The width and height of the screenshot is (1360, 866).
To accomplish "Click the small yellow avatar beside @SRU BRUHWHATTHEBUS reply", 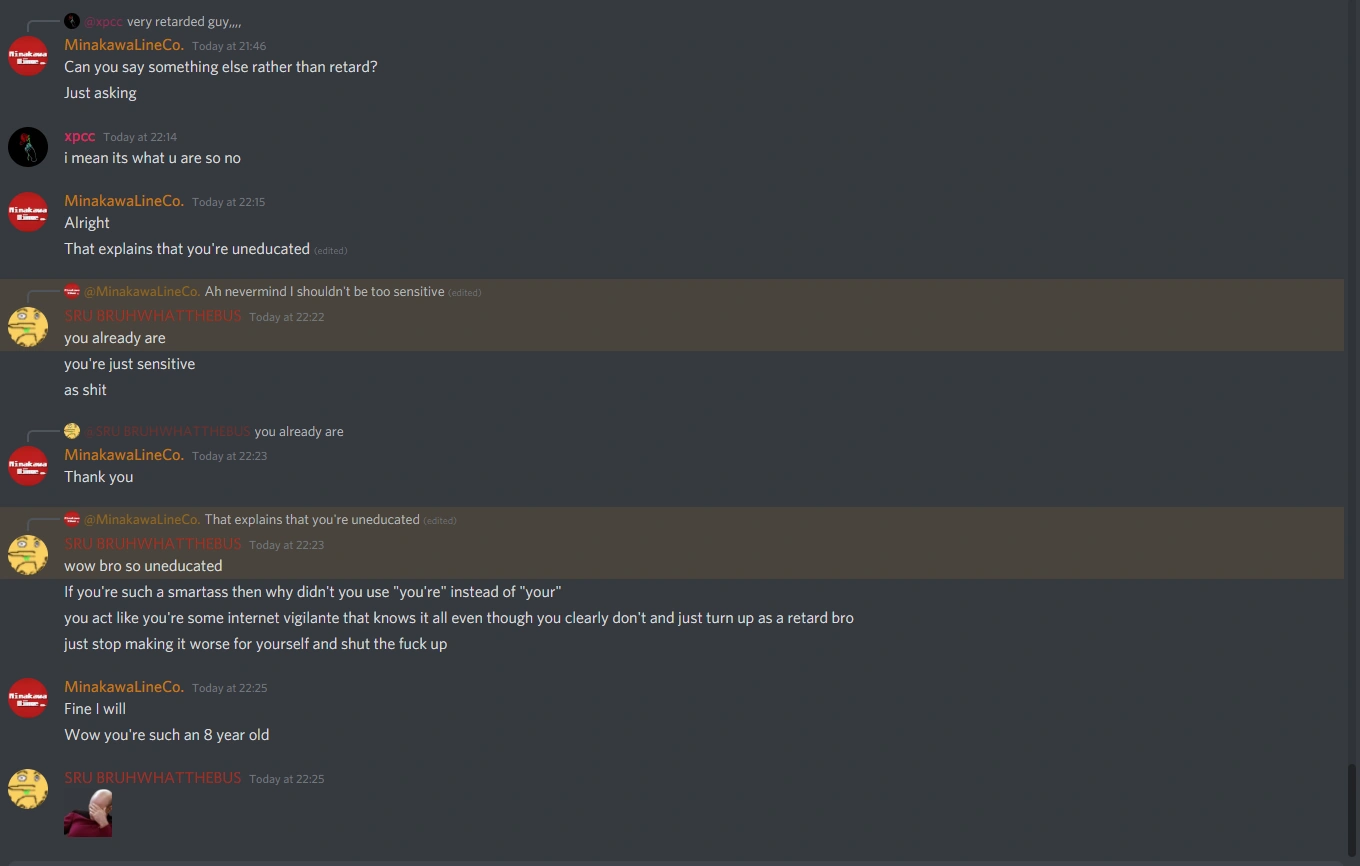I will pyautogui.click(x=71, y=431).
